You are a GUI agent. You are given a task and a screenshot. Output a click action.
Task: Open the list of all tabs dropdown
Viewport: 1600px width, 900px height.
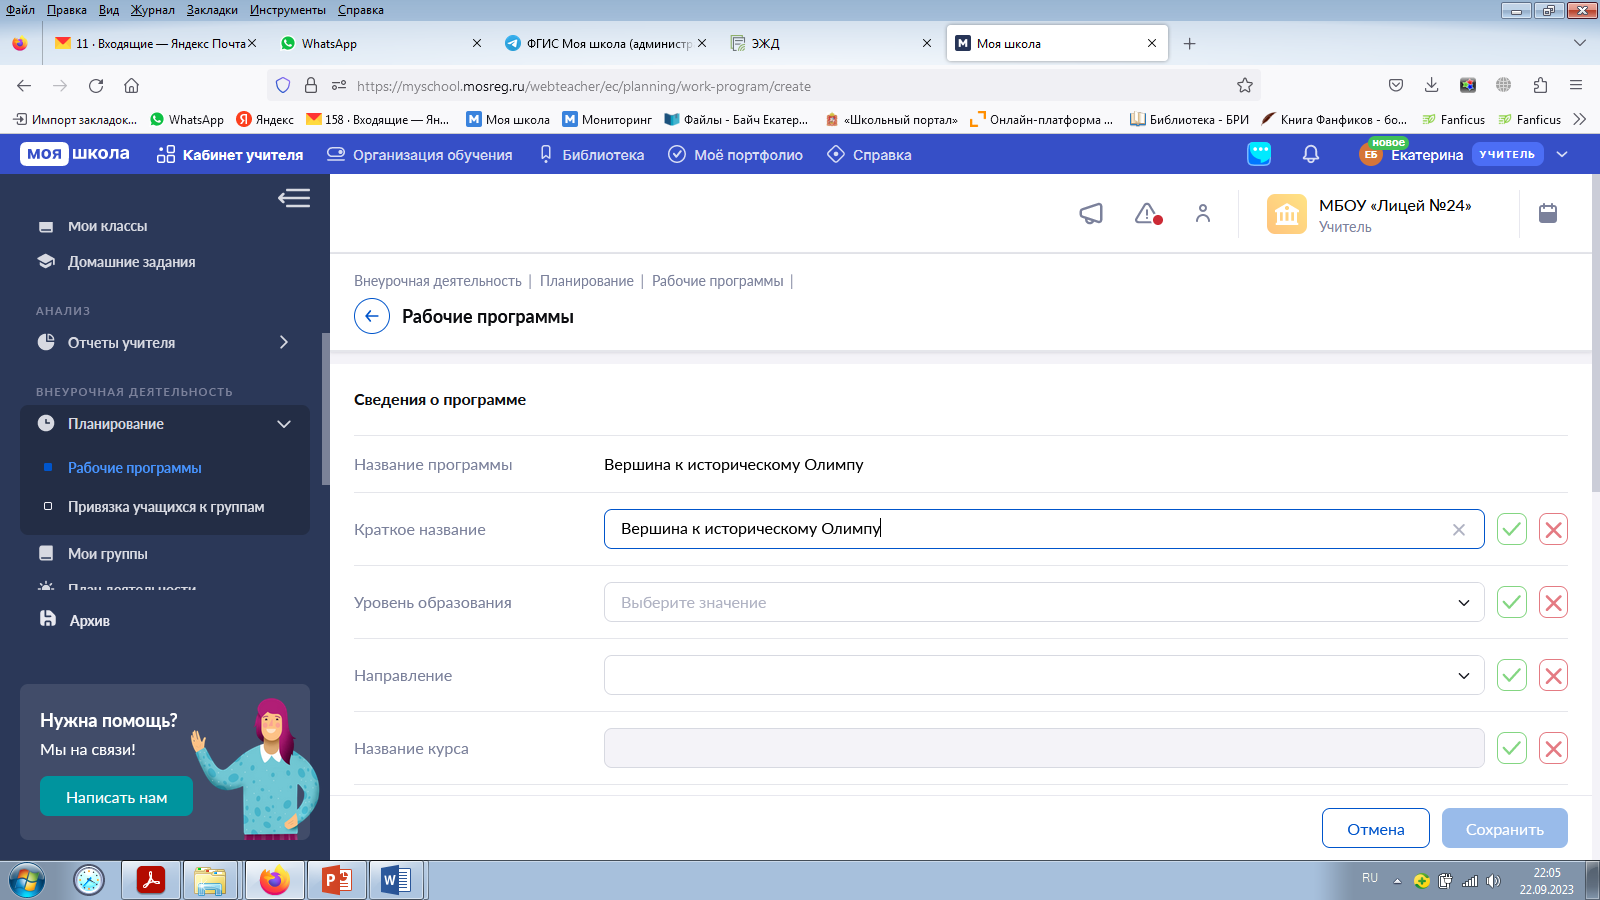coord(1580,43)
